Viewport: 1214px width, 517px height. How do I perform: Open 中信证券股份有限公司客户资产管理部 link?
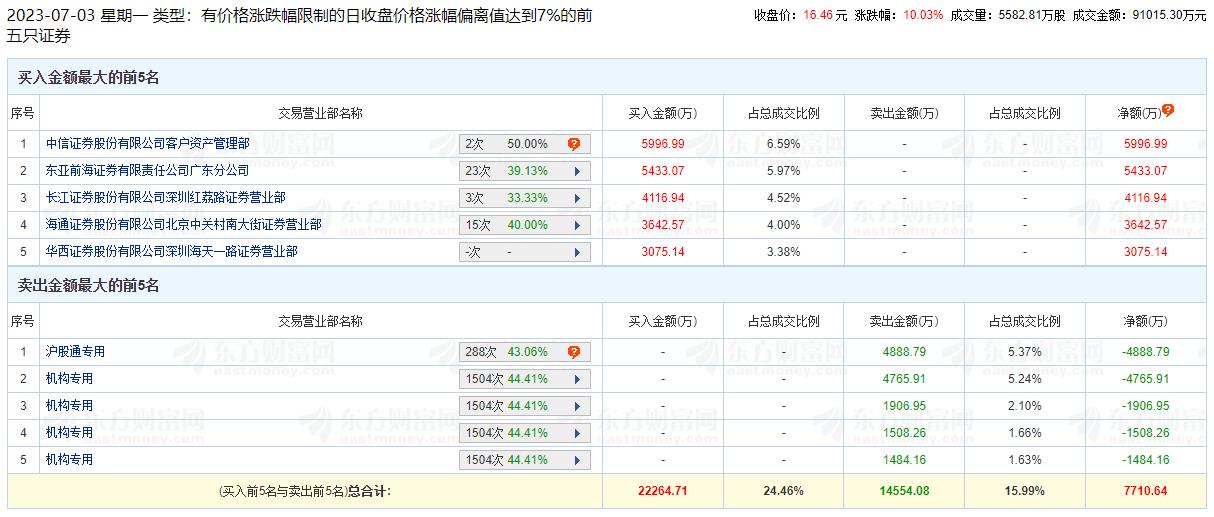pyautogui.click(x=147, y=144)
